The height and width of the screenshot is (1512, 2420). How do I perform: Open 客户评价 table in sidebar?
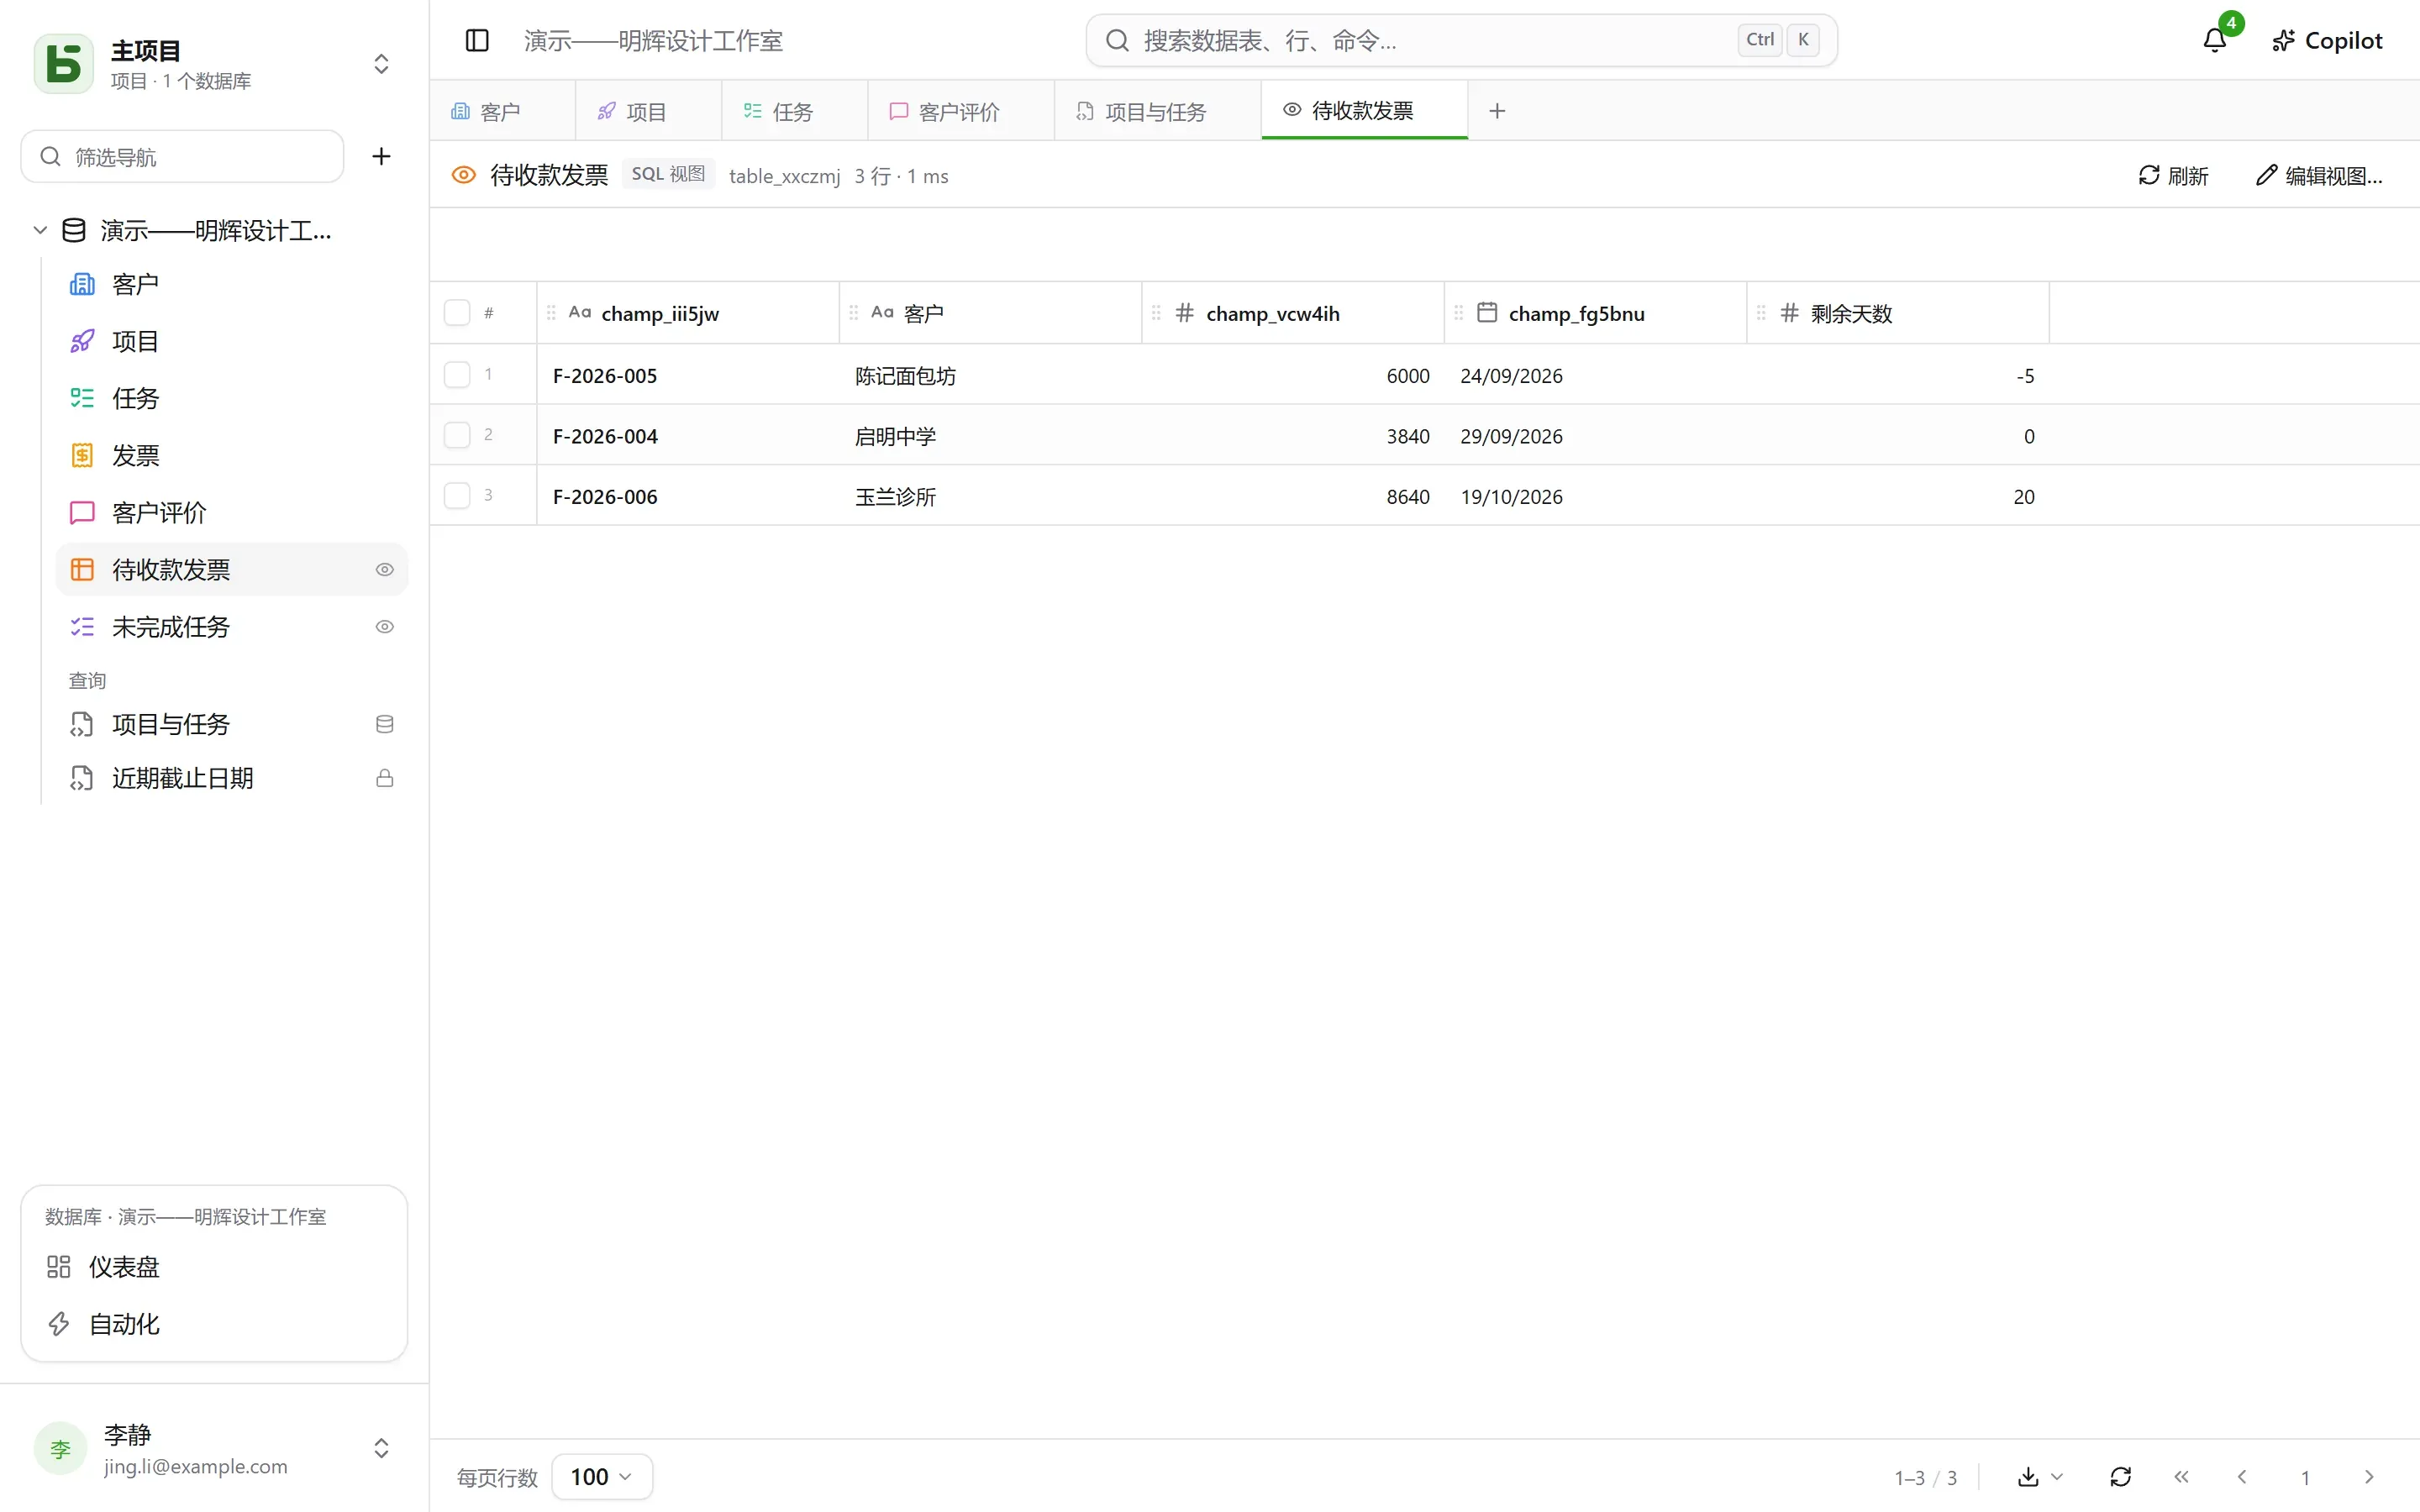tap(232, 512)
